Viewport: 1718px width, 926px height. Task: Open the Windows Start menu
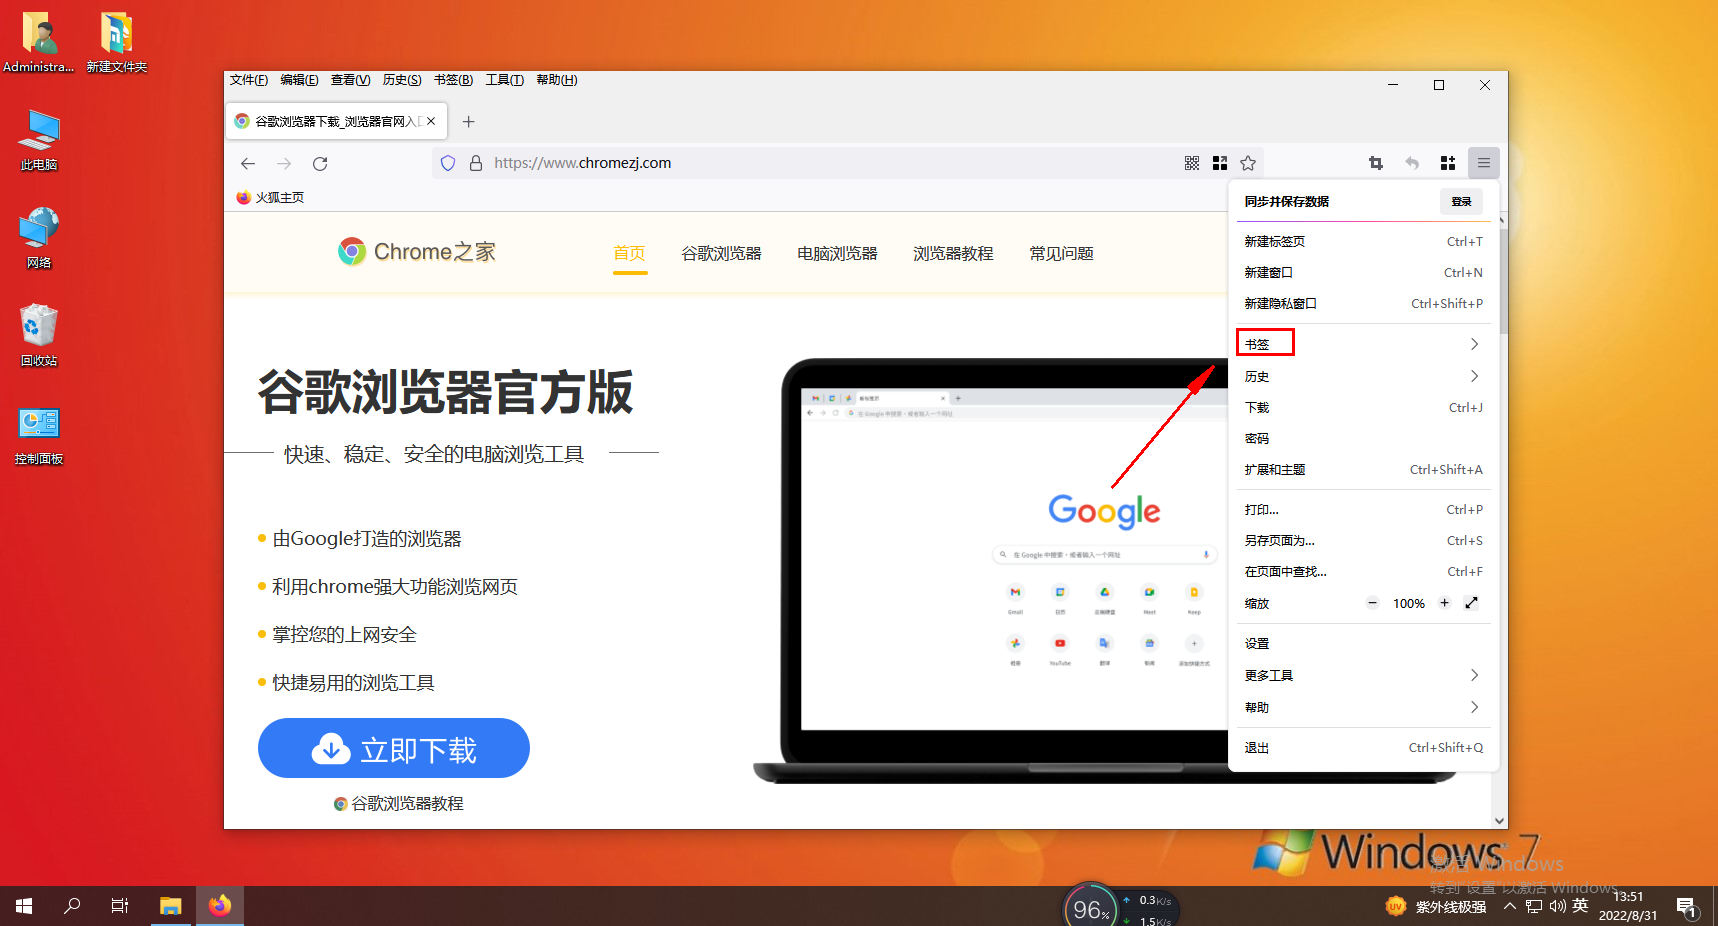pyautogui.click(x=24, y=906)
